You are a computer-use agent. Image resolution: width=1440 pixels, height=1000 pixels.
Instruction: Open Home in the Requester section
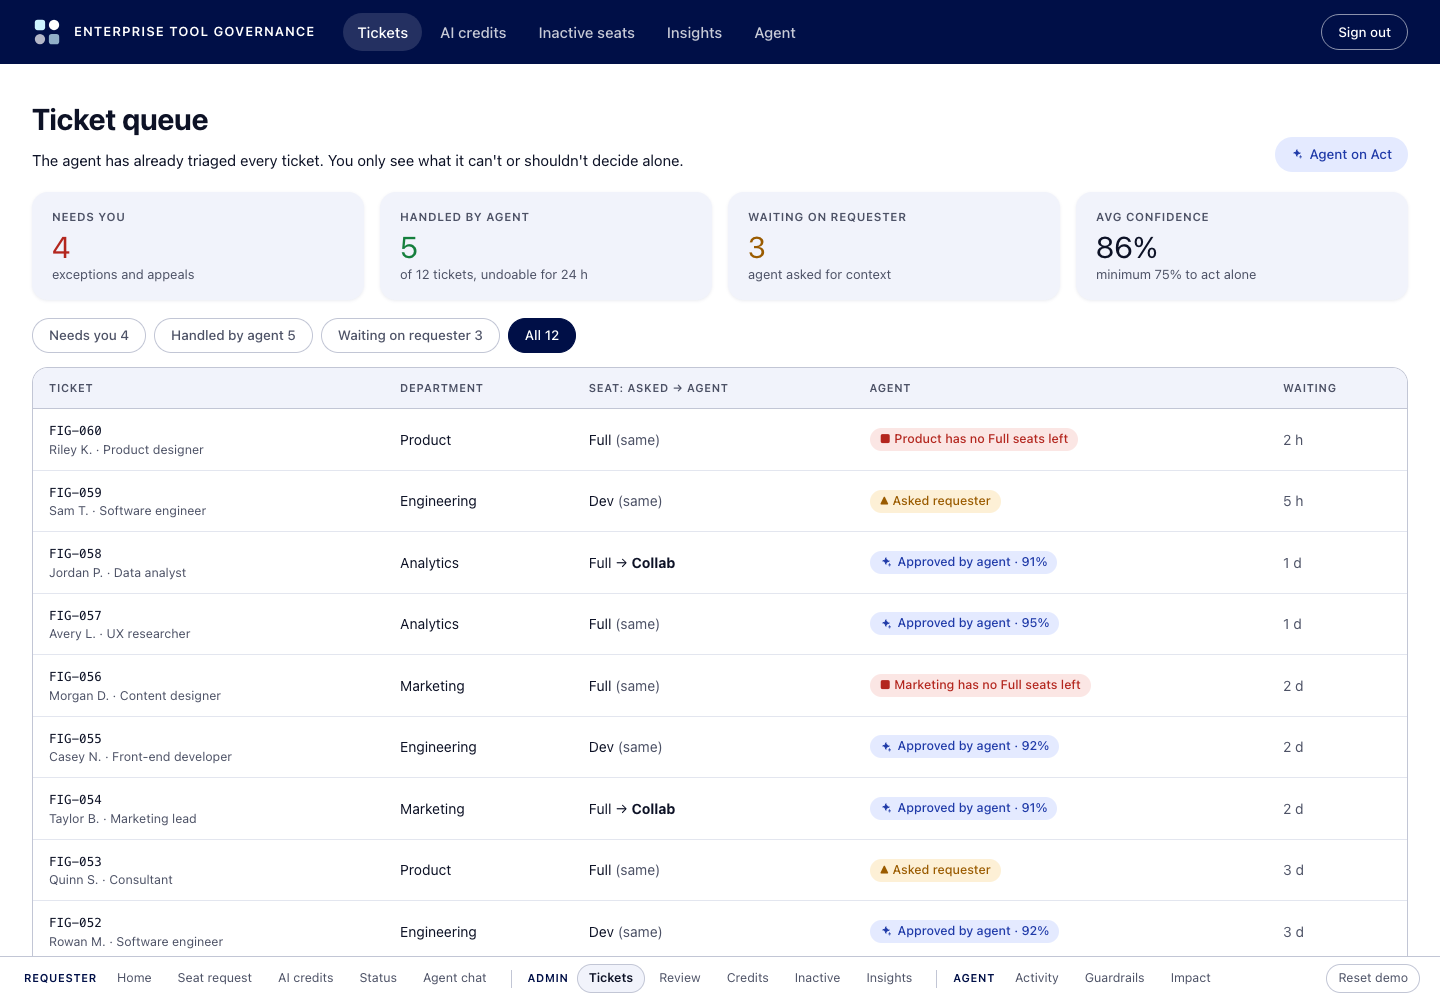(x=134, y=978)
